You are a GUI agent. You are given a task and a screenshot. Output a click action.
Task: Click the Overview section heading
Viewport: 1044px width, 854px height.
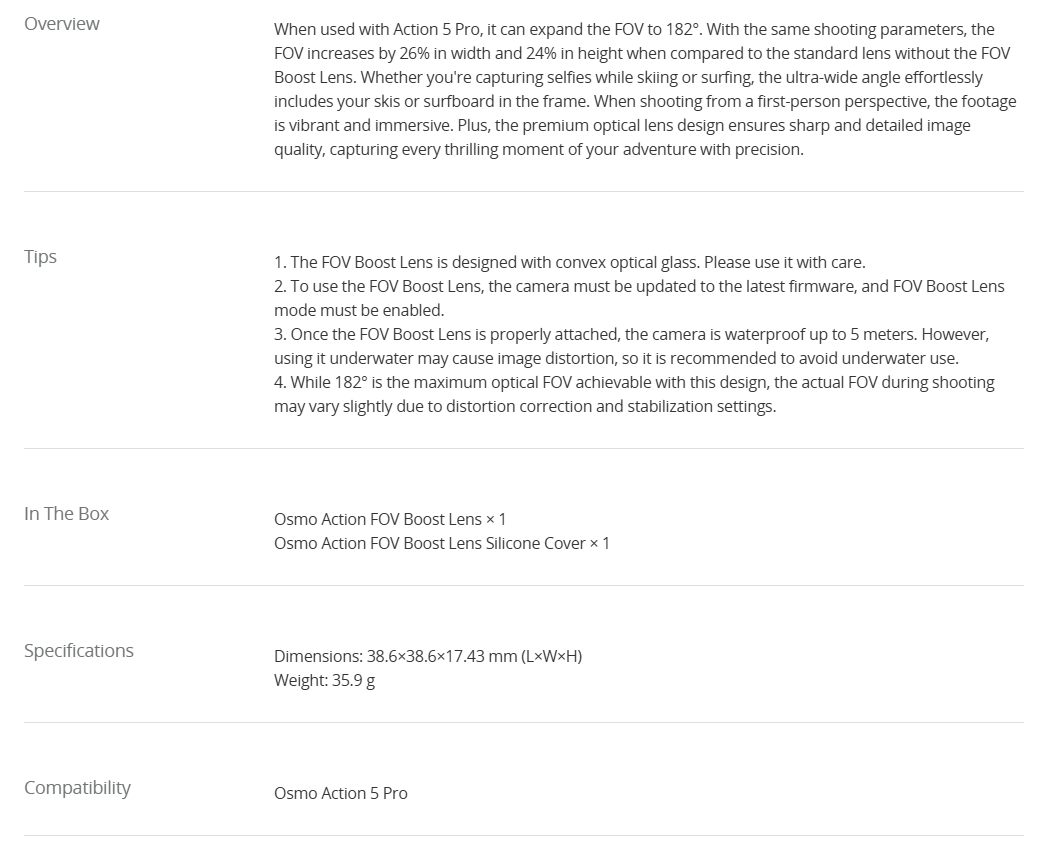pos(62,24)
